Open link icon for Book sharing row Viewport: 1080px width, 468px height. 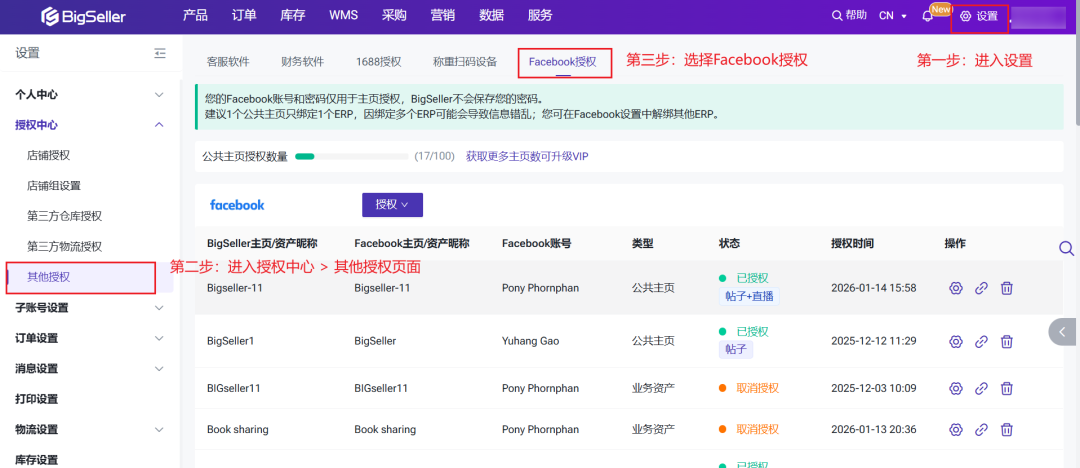click(x=981, y=430)
